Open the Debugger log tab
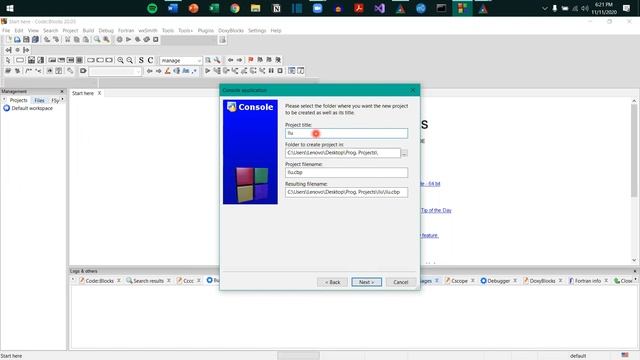The image size is (640, 360). pos(498,281)
